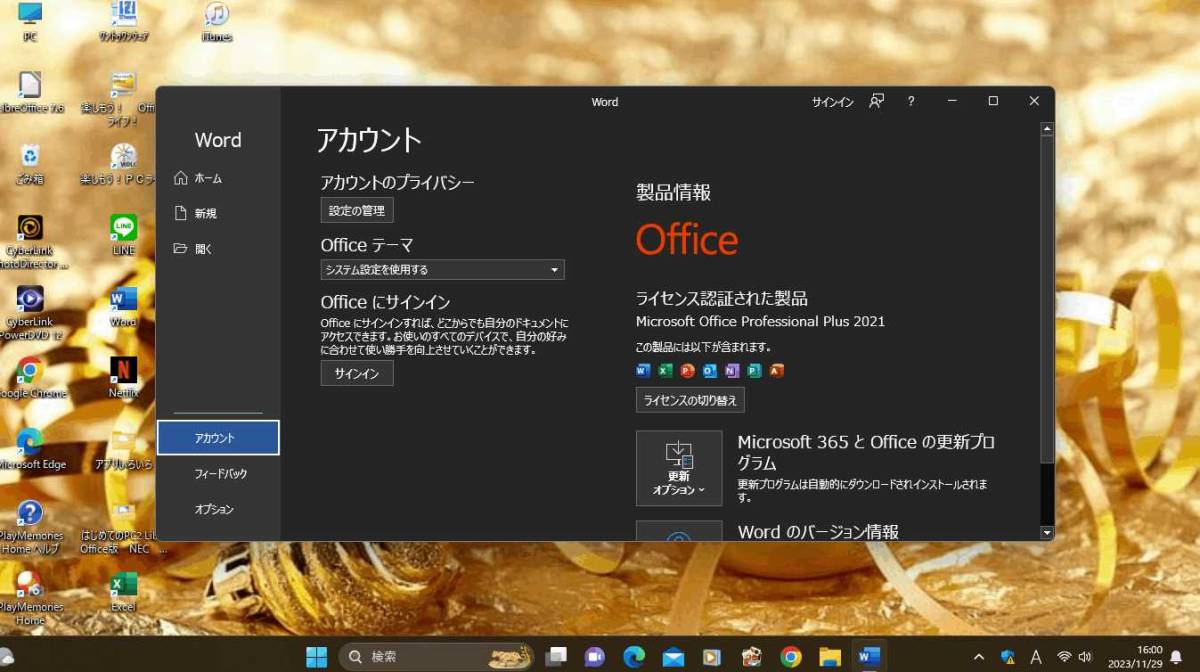Open the 開く page in Word sidebar
1200x672 pixels.
pyautogui.click(x=194, y=249)
